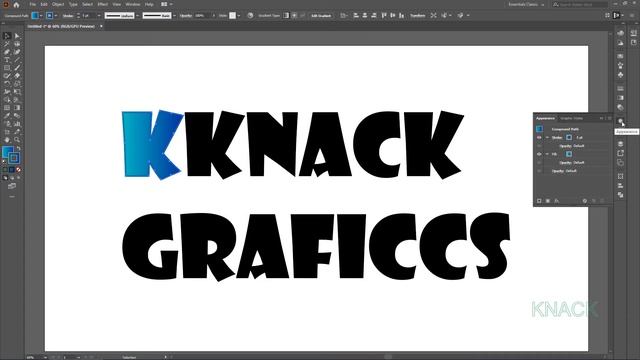Open the Object menu

(58, 4)
